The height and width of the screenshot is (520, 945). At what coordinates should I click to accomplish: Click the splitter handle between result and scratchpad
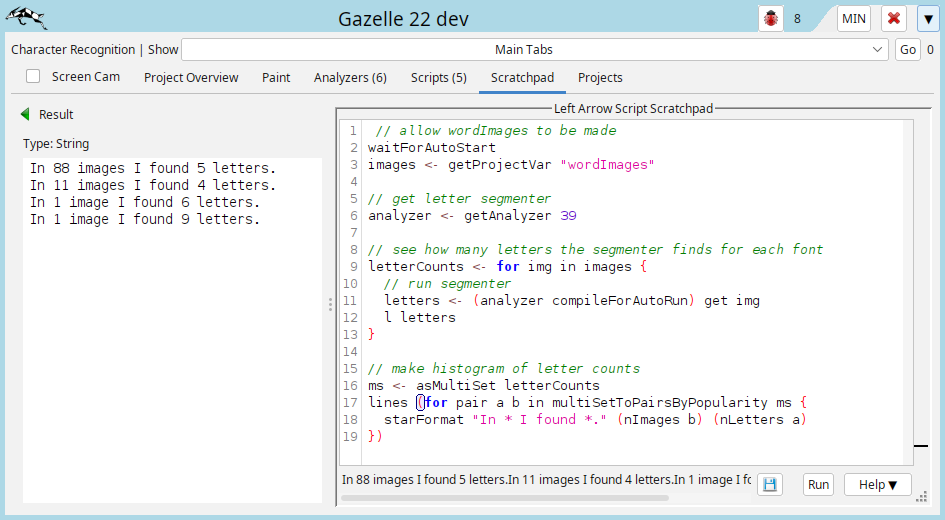tap(330, 305)
